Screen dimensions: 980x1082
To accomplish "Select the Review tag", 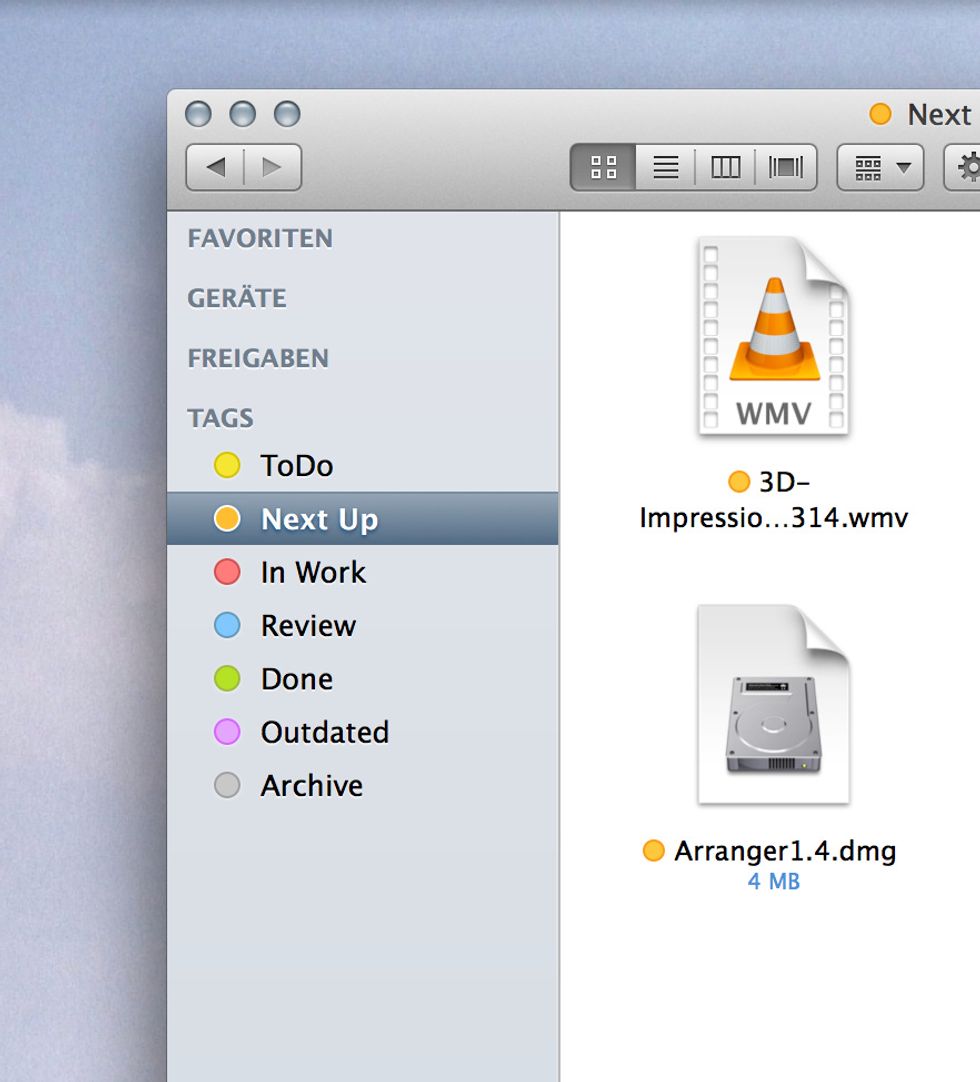I will [362, 625].
